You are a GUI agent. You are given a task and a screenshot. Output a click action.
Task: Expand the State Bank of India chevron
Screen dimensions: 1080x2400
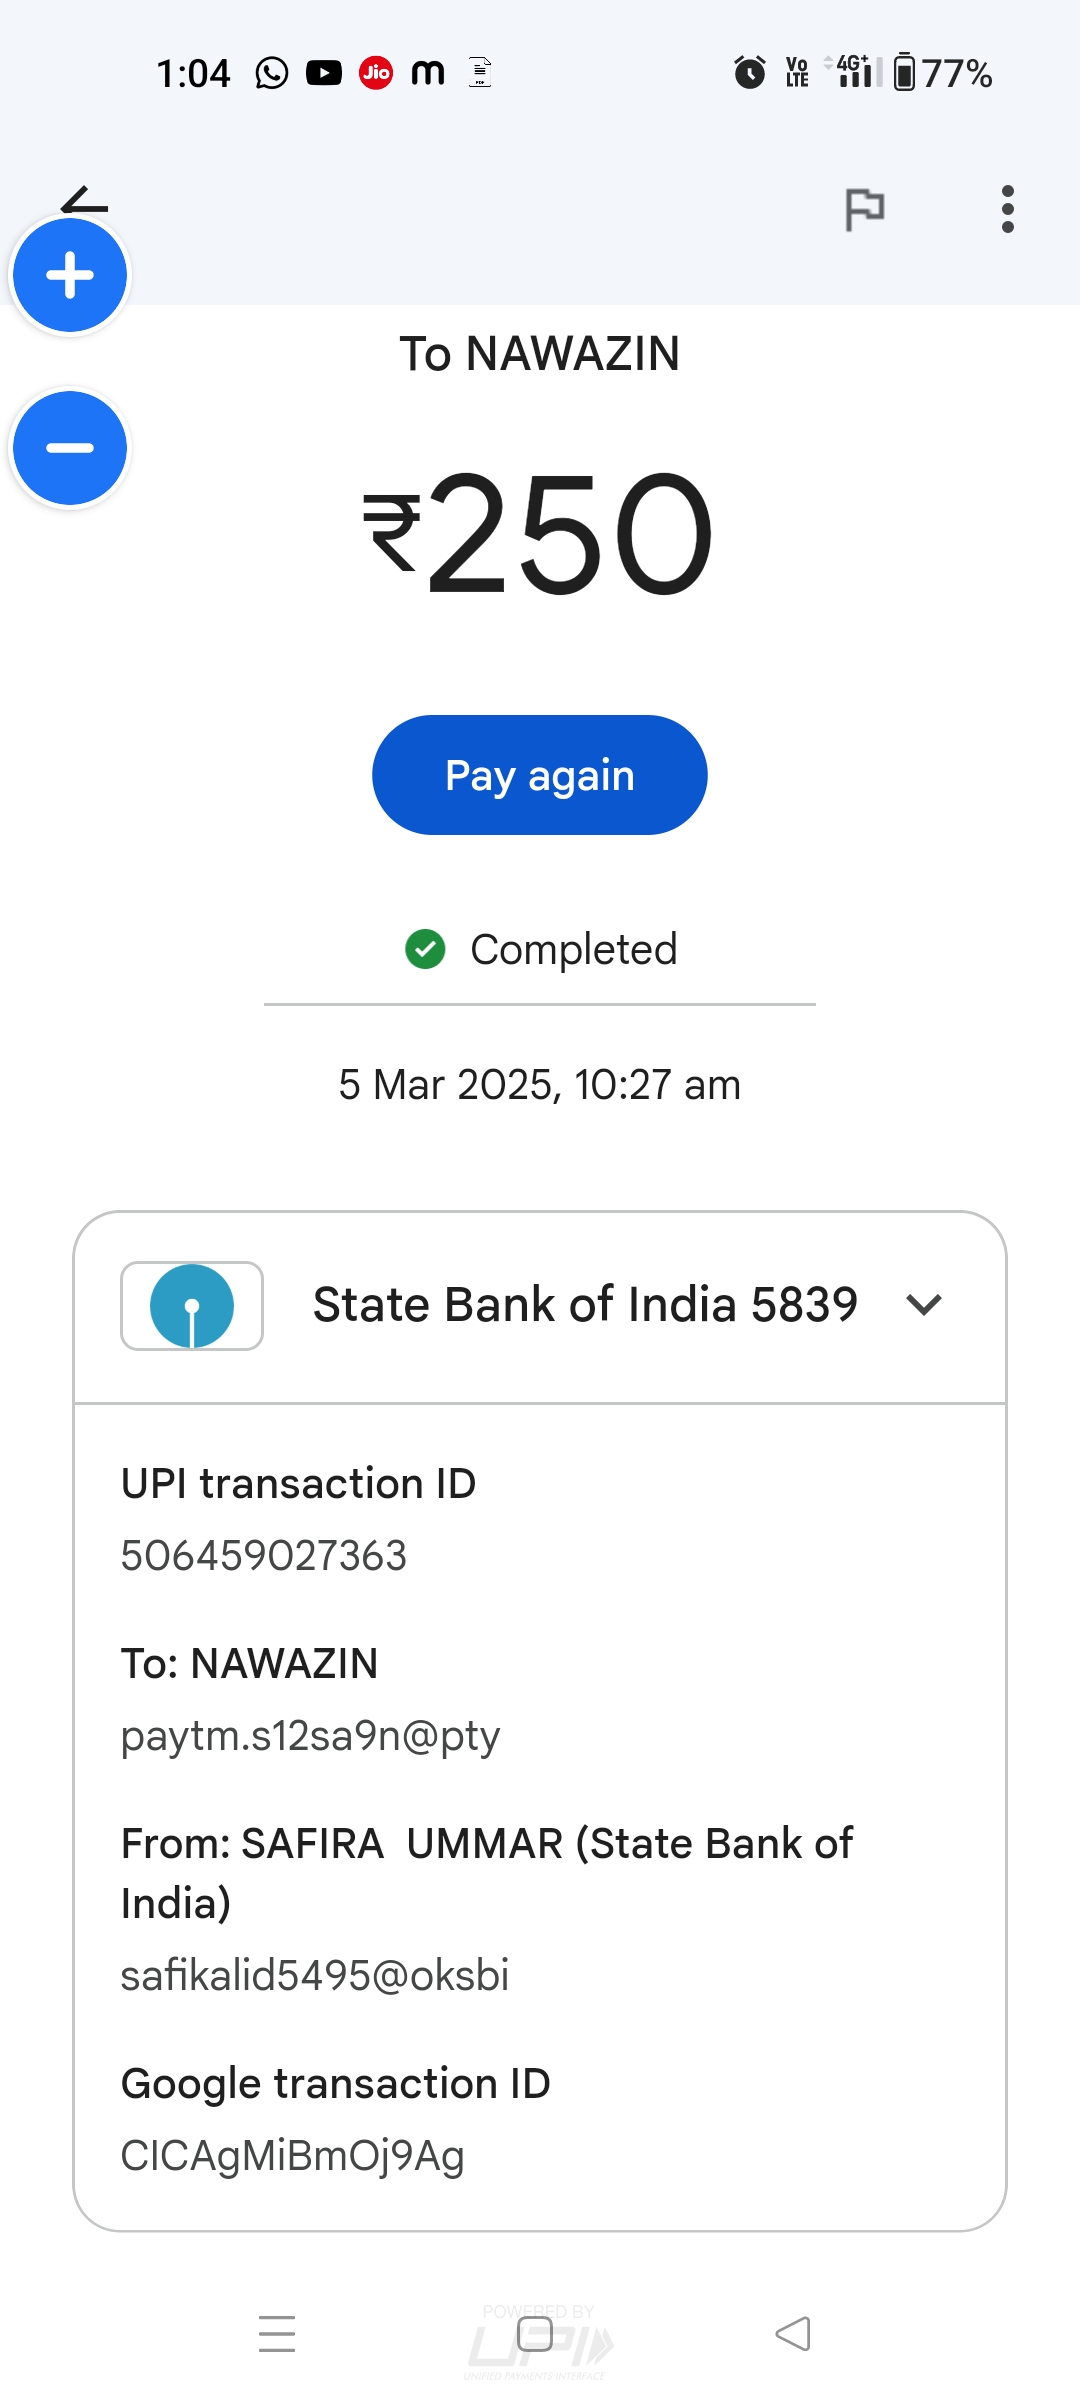point(923,1305)
